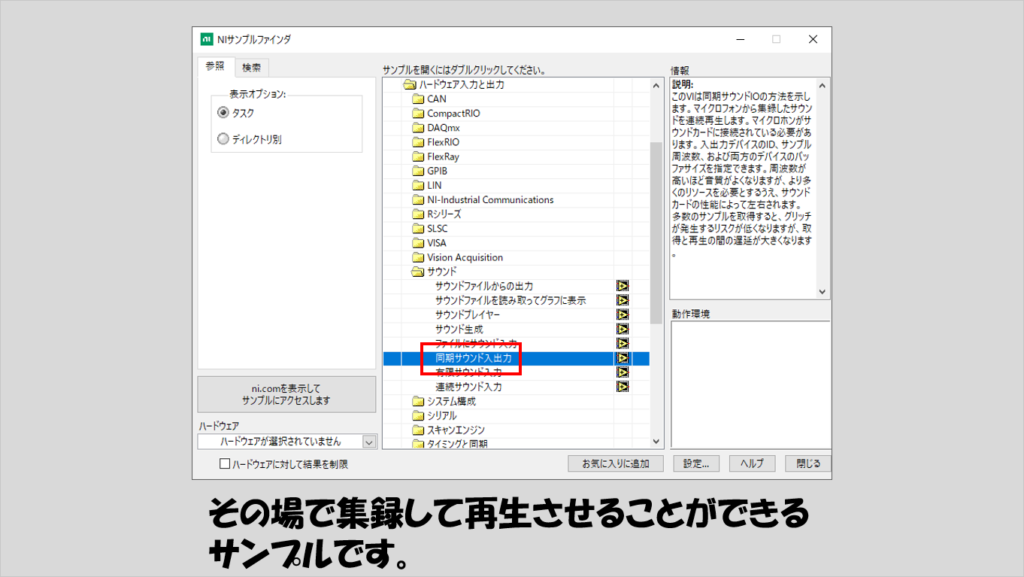
Task: Switch to the 参照 tab
Action: [x=215, y=67]
